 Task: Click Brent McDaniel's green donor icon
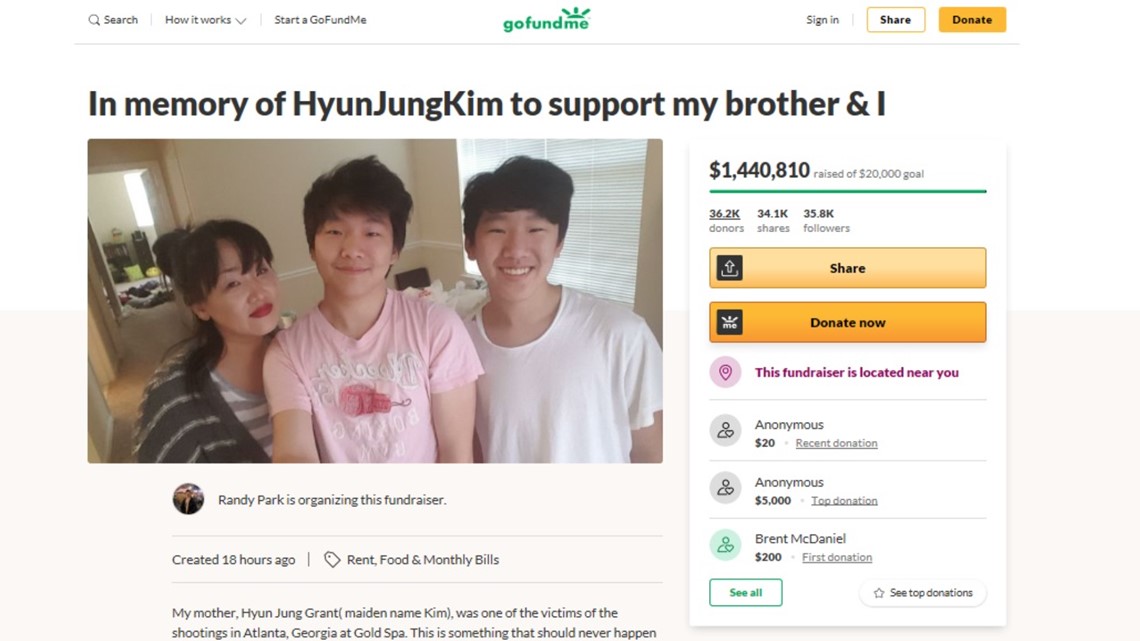725,545
